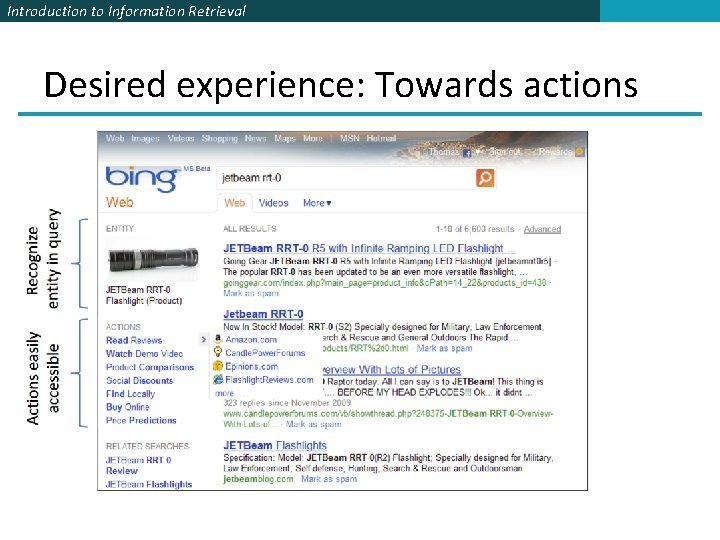The height and width of the screenshot is (540, 720).
Task: Click the Buy Online action
Action: [128, 407]
